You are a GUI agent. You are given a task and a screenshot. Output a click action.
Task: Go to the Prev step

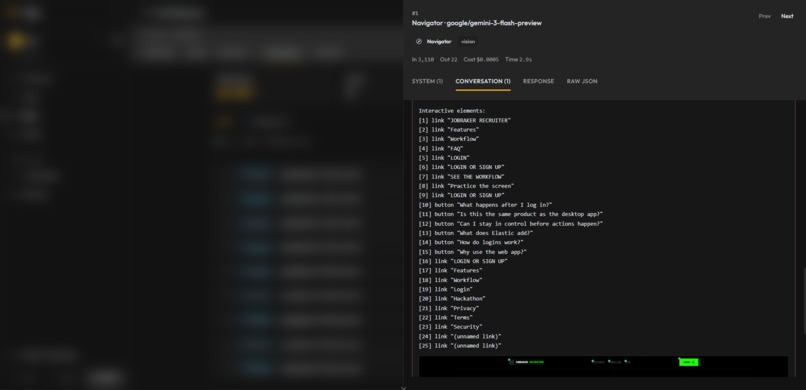(764, 16)
